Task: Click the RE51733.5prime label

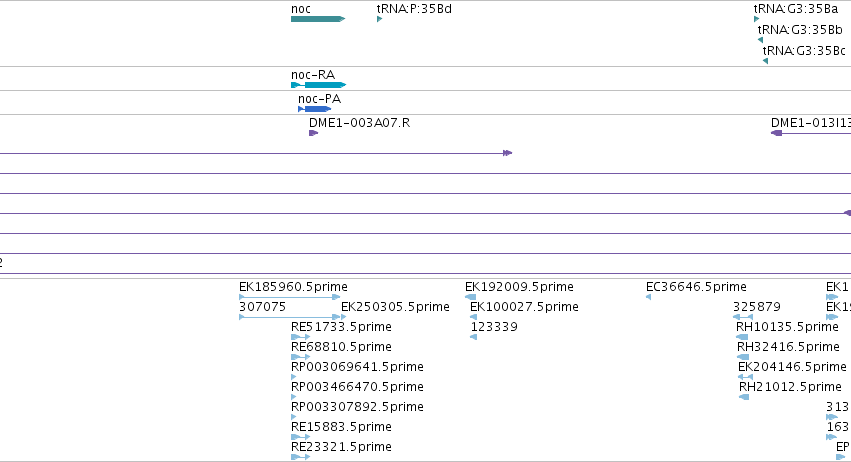Action: pos(341,327)
